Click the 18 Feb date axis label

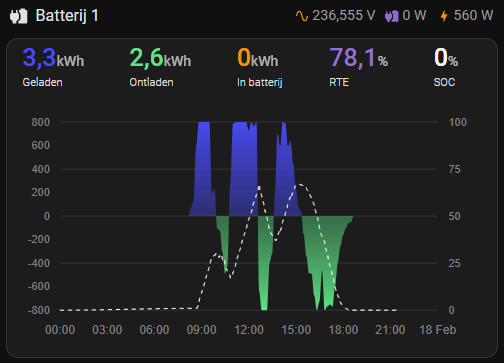pyautogui.click(x=438, y=330)
